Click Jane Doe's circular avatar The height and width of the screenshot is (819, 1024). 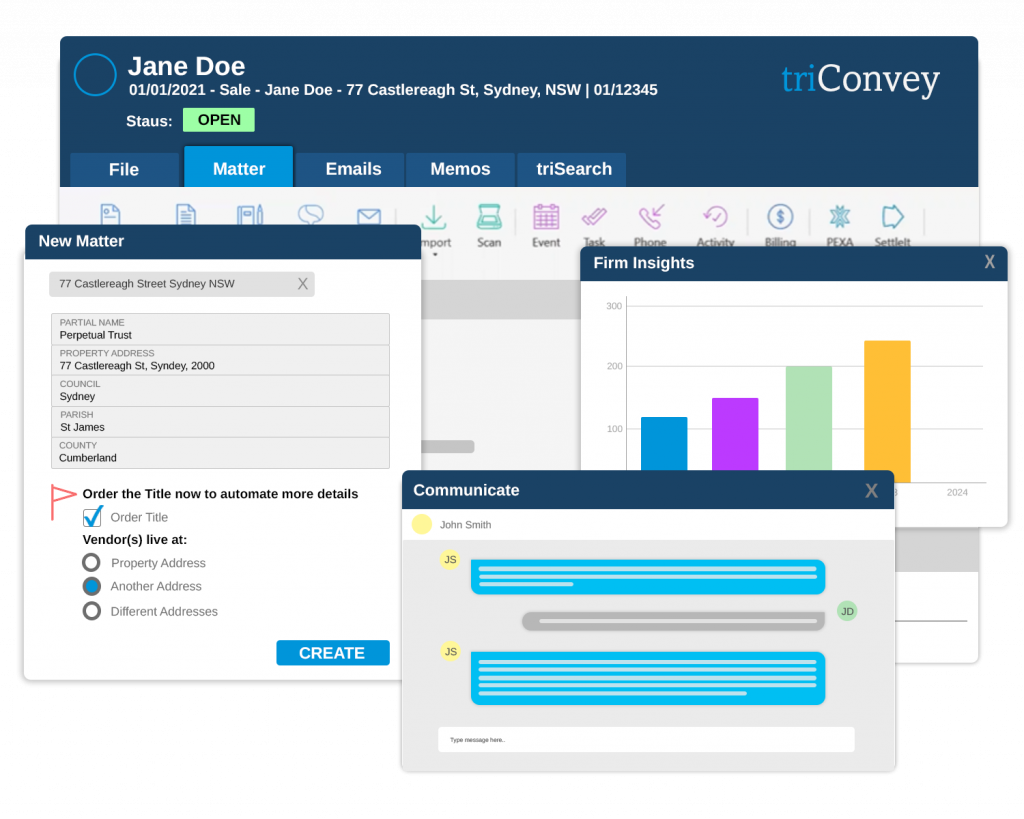(95, 74)
